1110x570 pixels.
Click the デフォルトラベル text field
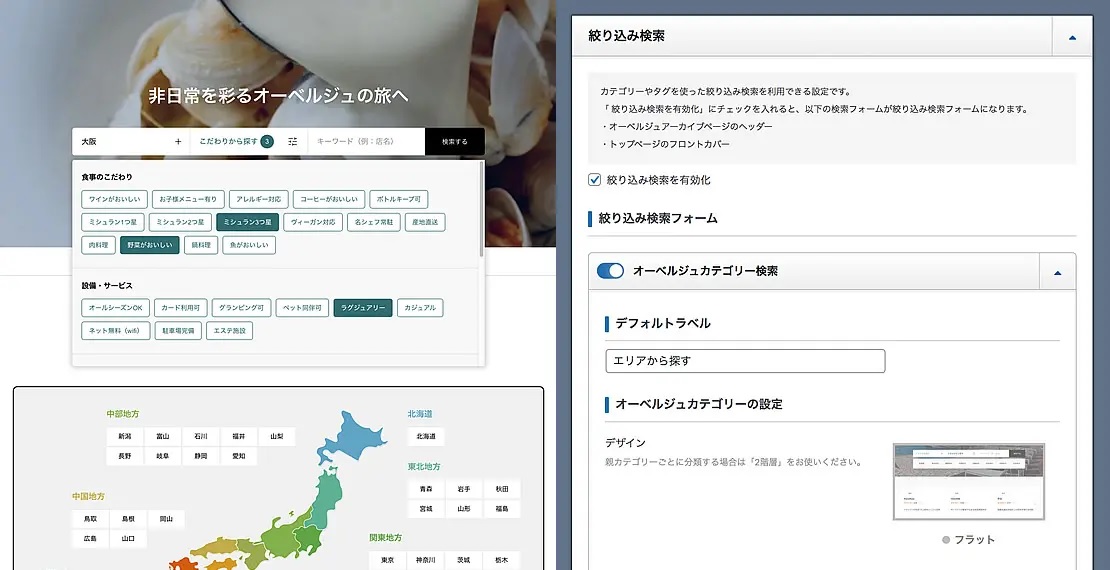[x=745, y=361]
